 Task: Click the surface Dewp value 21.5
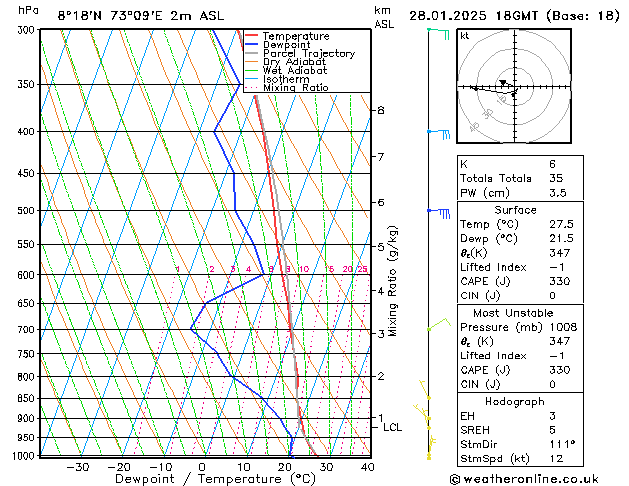point(561,238)
